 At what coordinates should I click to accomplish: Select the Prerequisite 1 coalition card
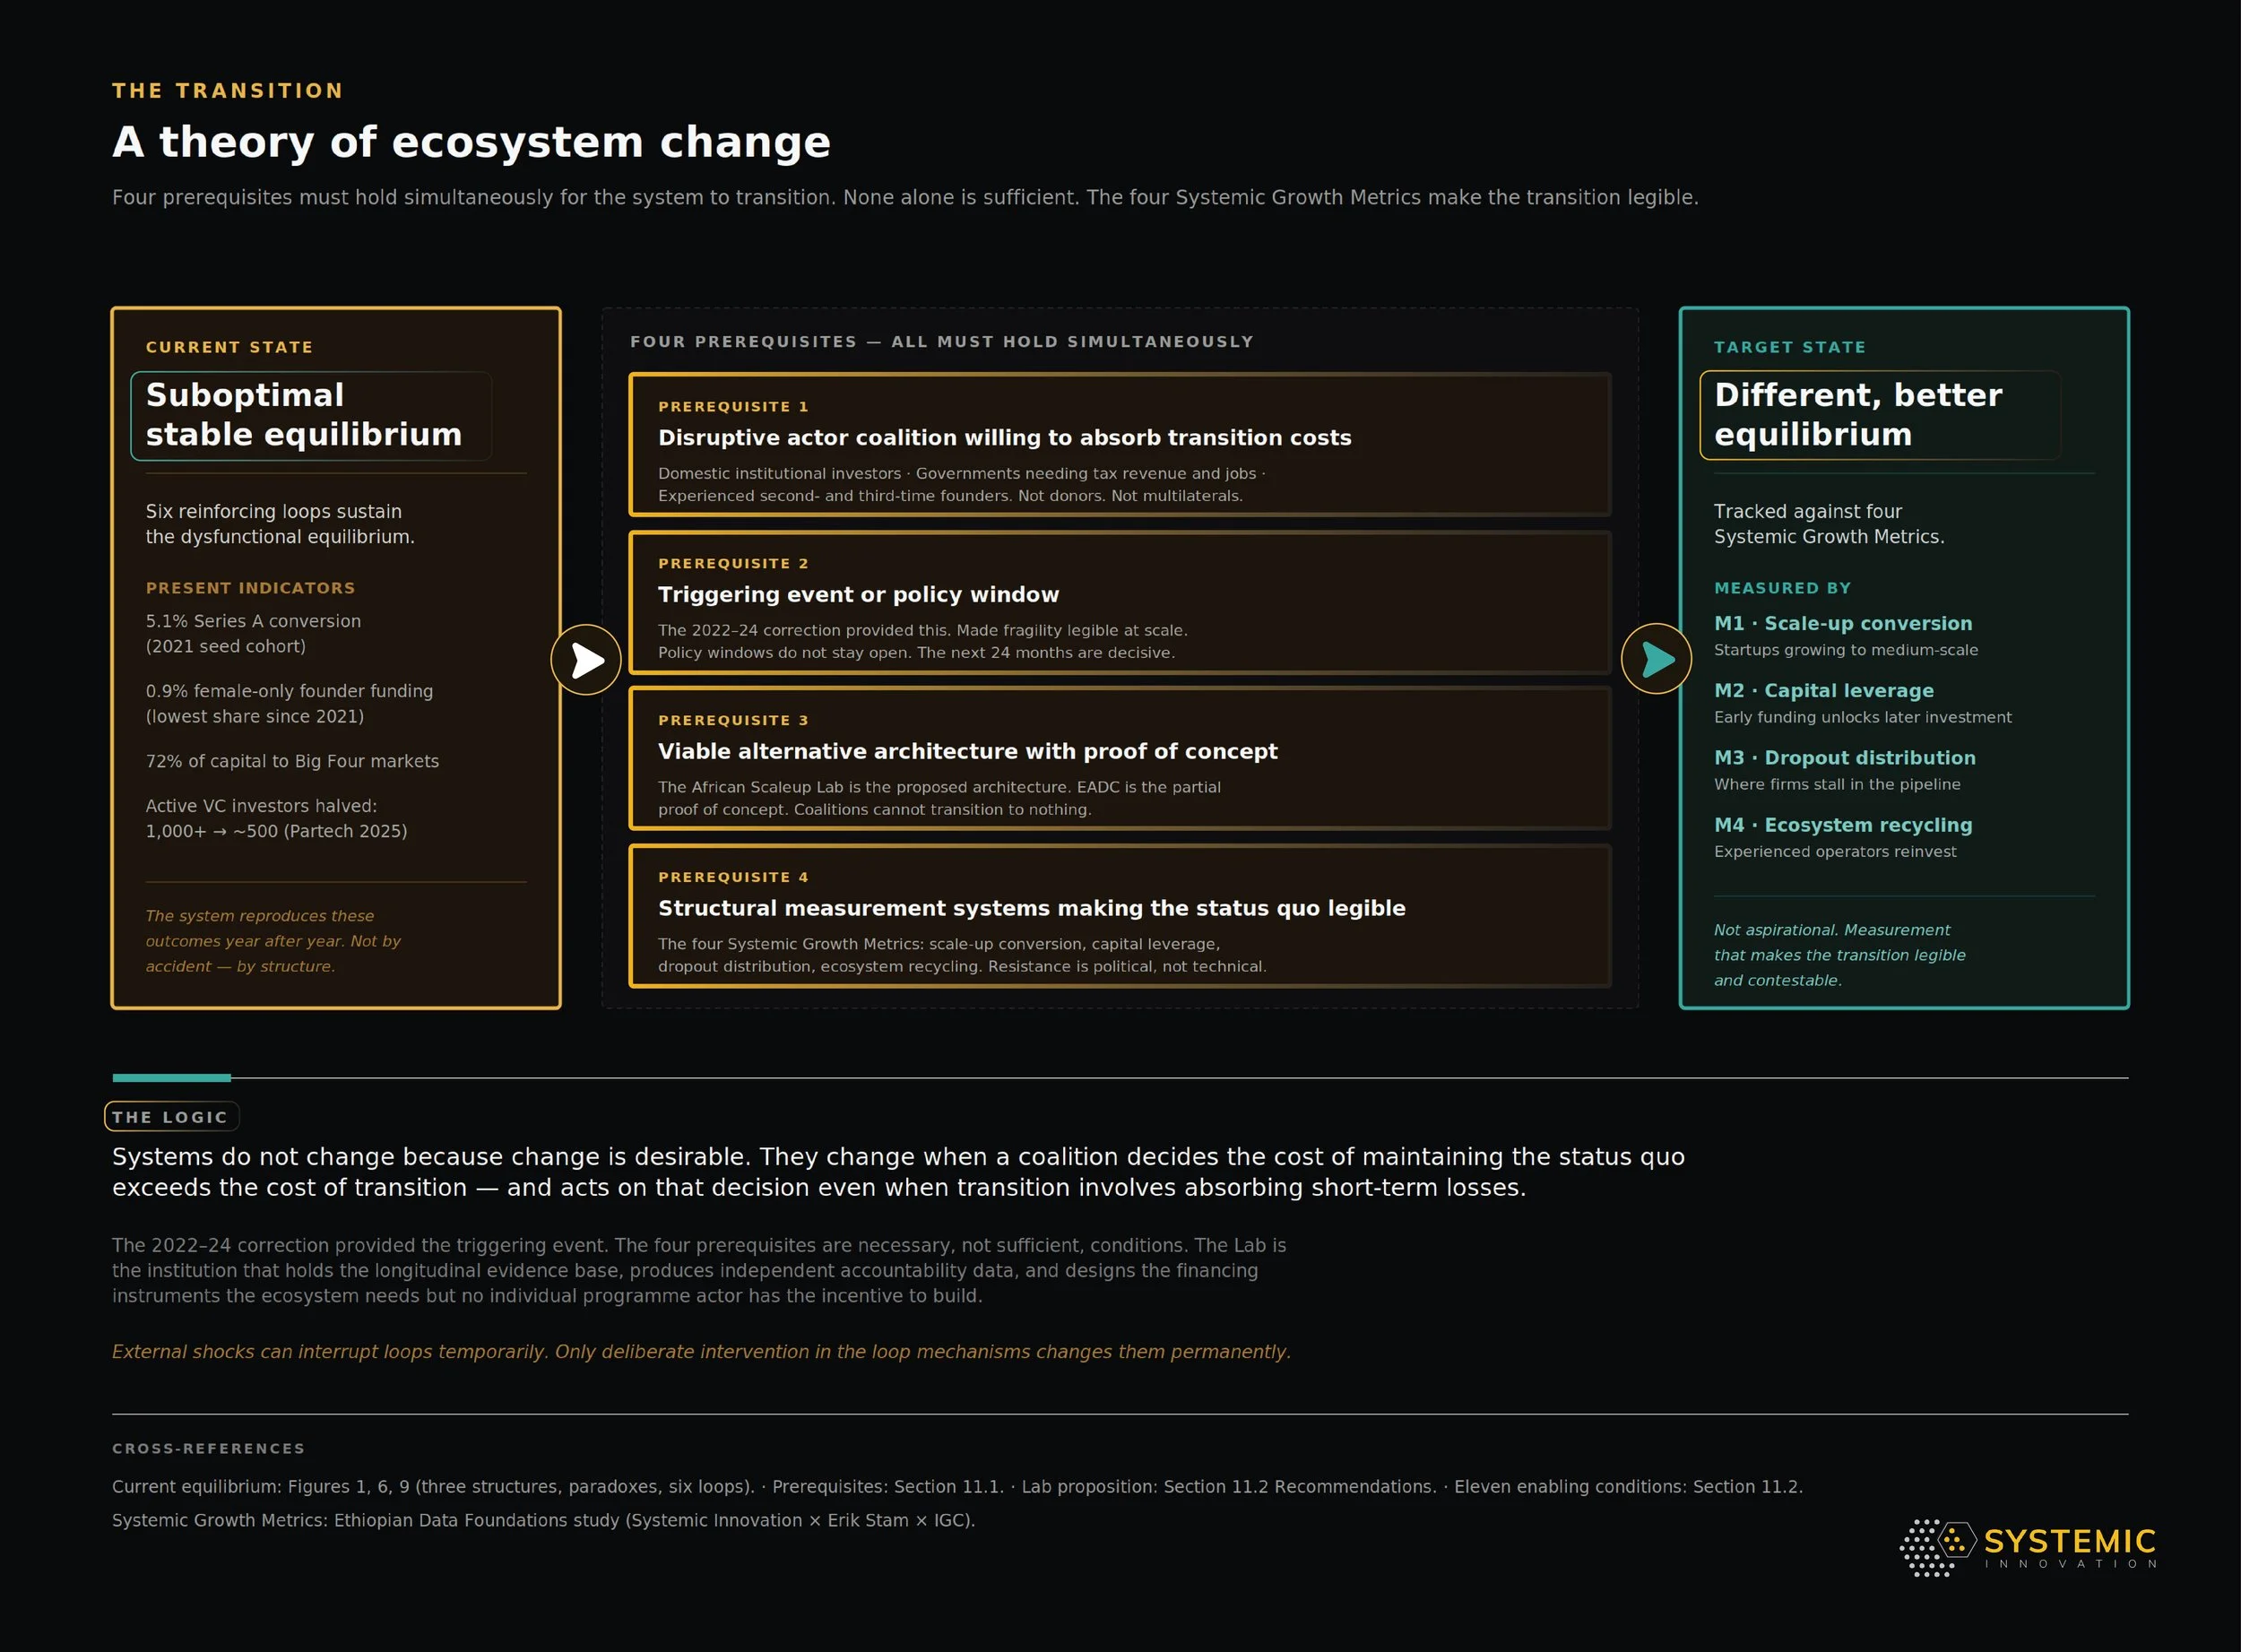point(1119,445)
